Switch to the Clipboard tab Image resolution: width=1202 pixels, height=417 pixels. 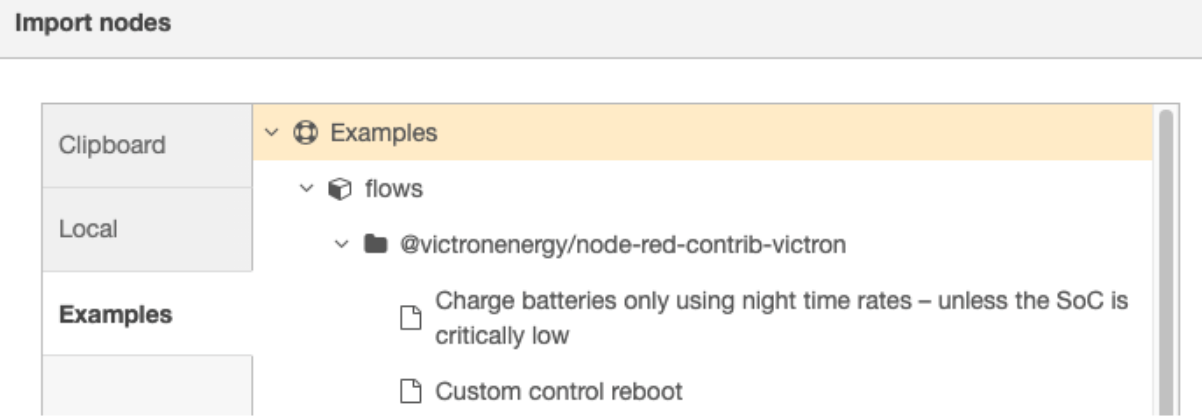coord(112,145)
